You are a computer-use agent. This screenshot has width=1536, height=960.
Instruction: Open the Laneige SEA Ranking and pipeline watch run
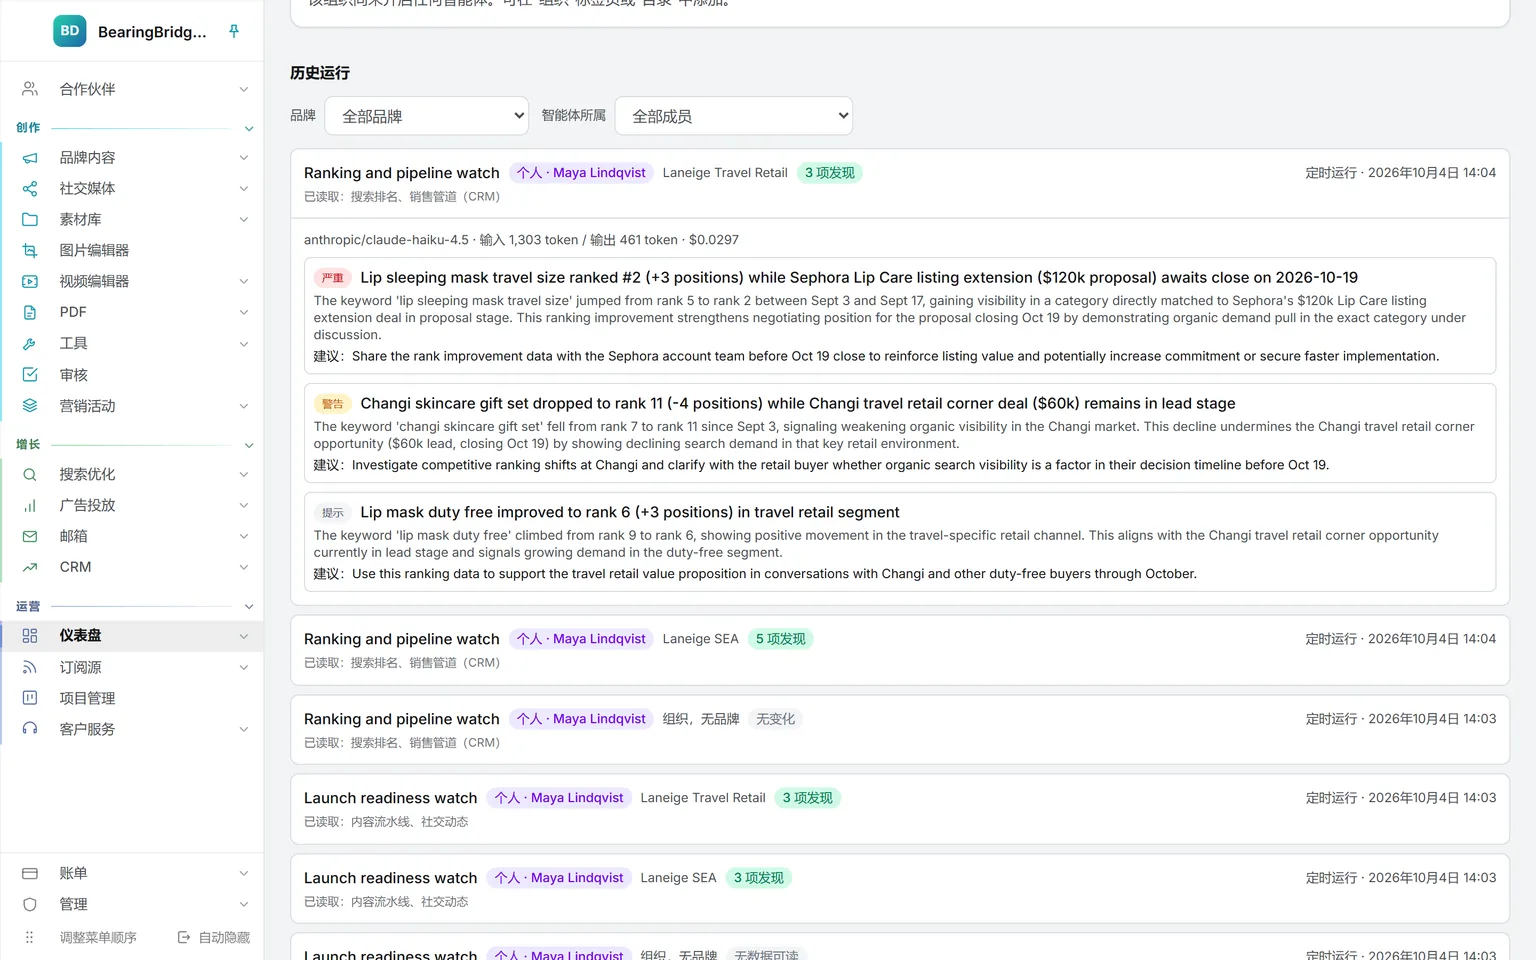(x=899, y=650)
